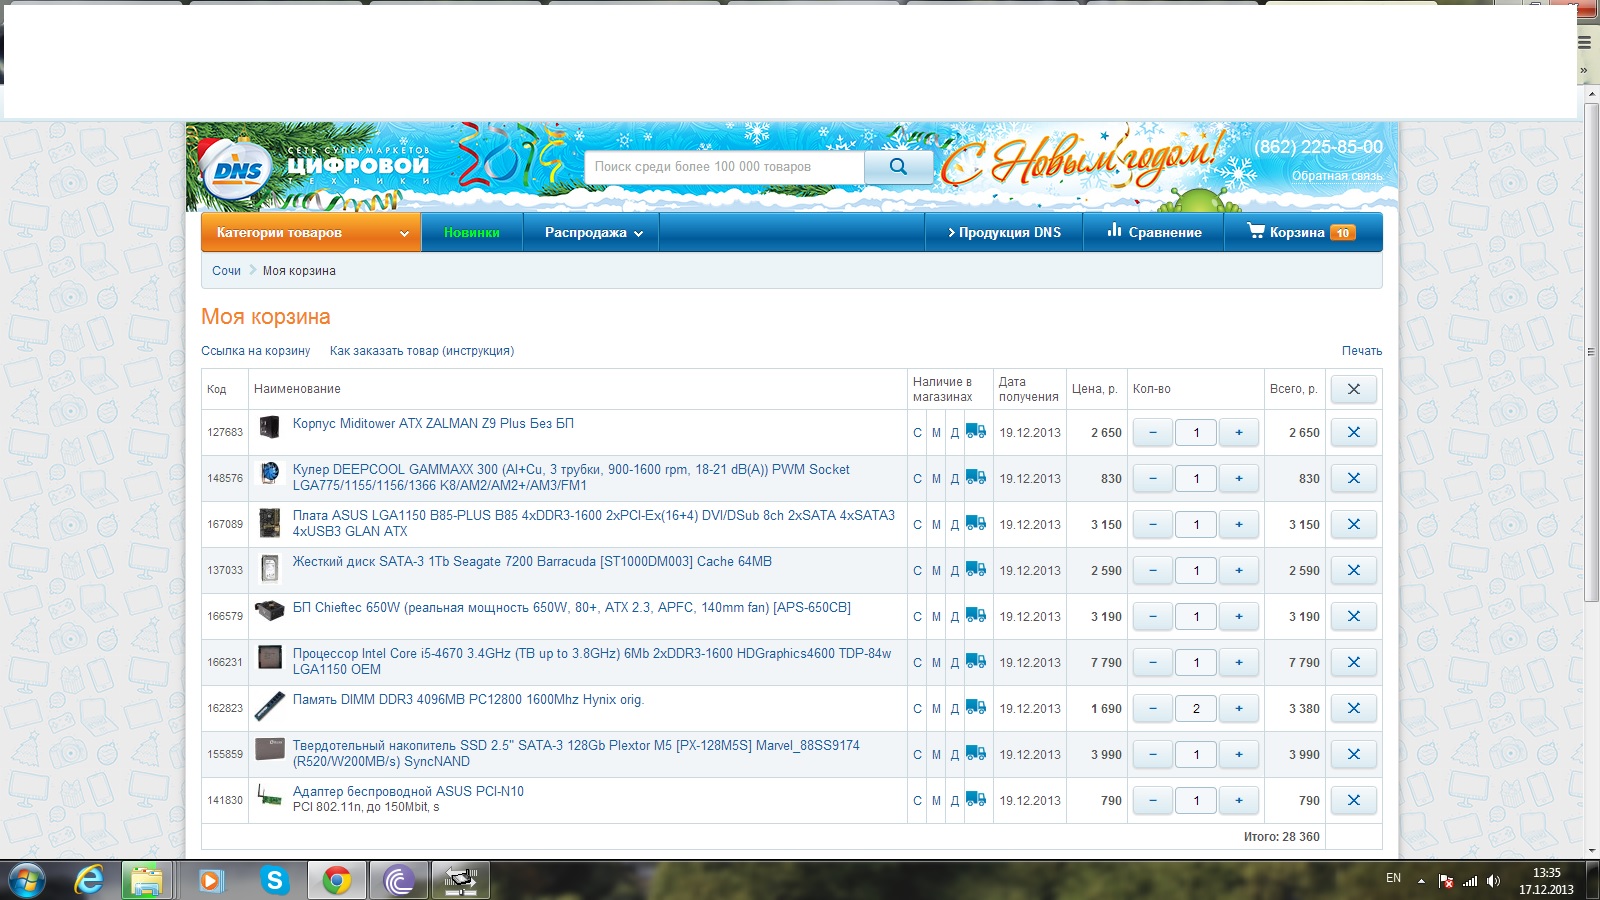Open Процессор Intel Core i5-4670 product link
The image size is (1600, 900).
coord(592,661)
